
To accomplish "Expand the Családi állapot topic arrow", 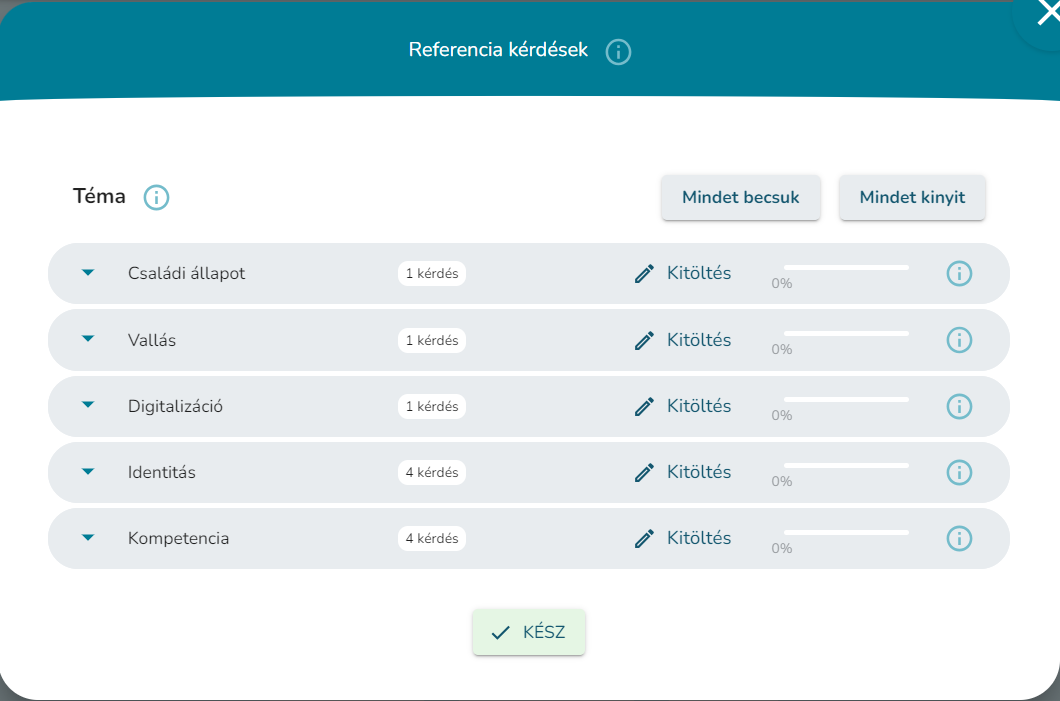I will pos(88,273).
